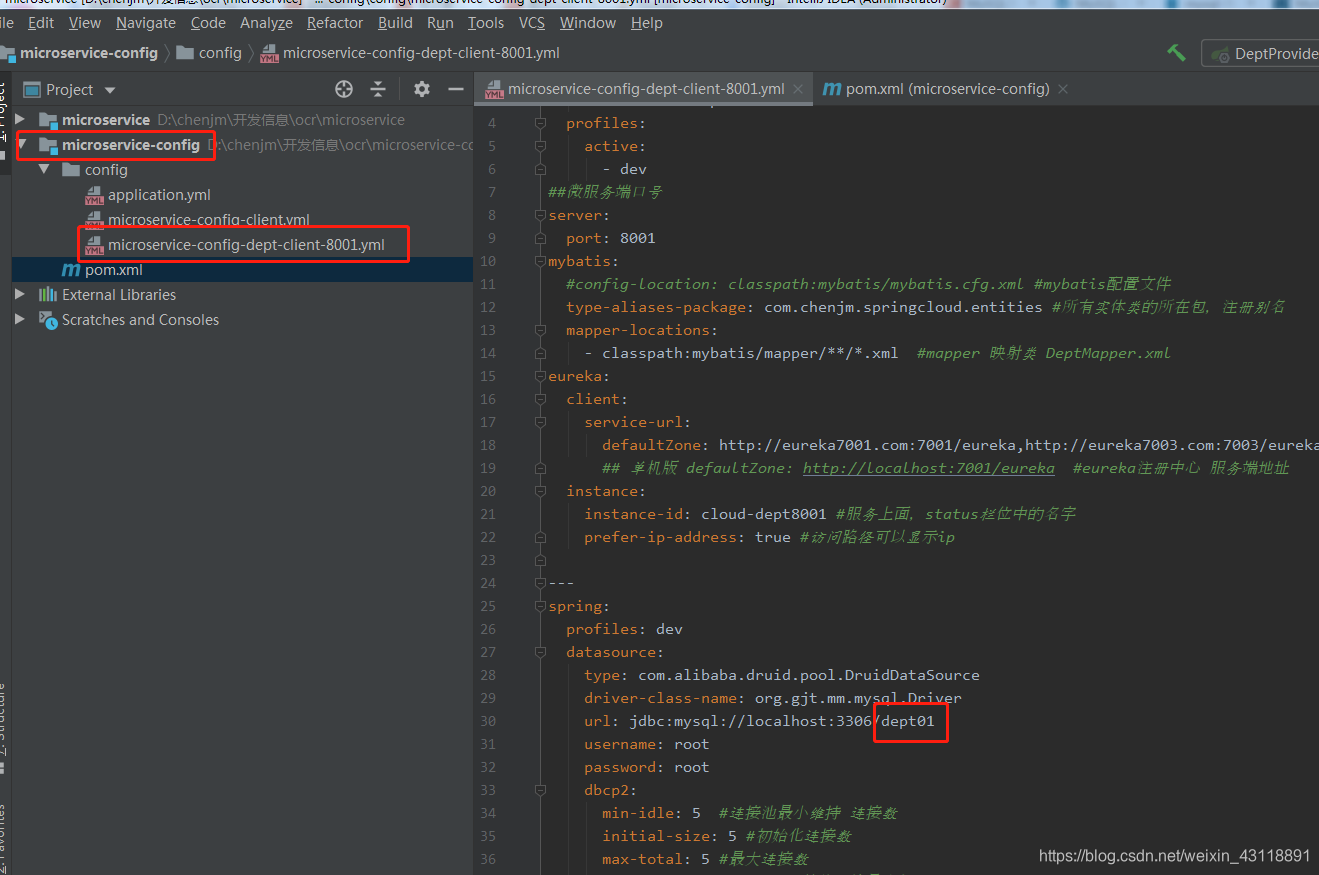1319x875 pixels.
Task: Select microservice-config-dept-client-8001.yml editor tab
Action: pos(644,89)
